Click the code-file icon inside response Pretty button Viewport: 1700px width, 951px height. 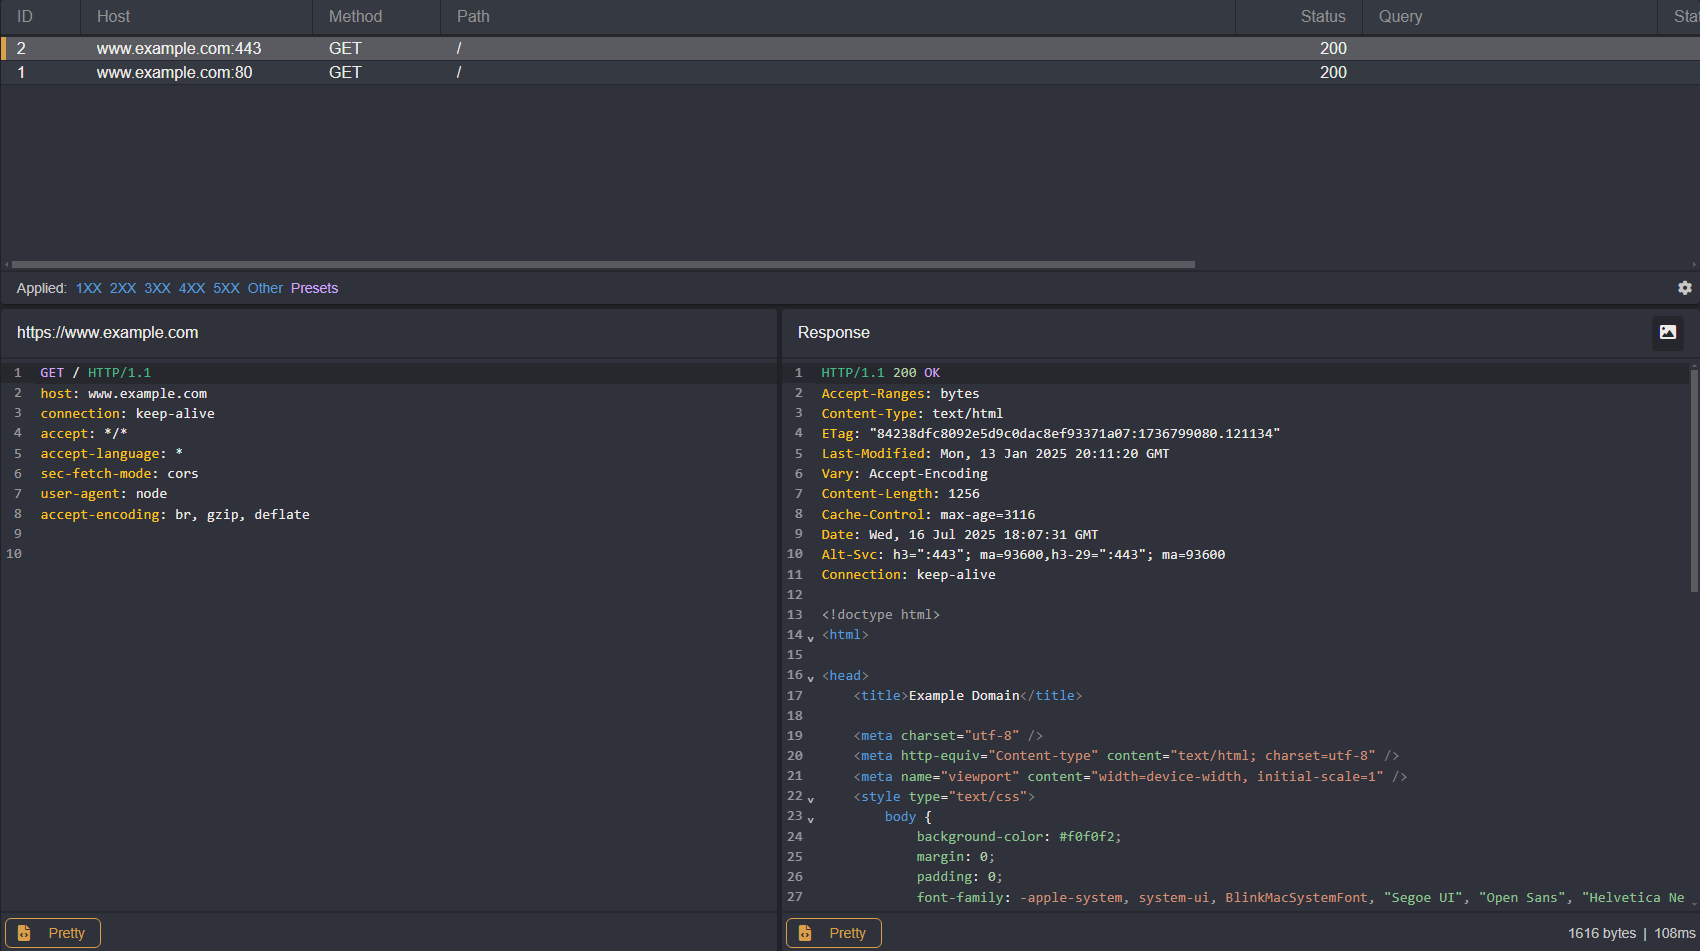806,932
